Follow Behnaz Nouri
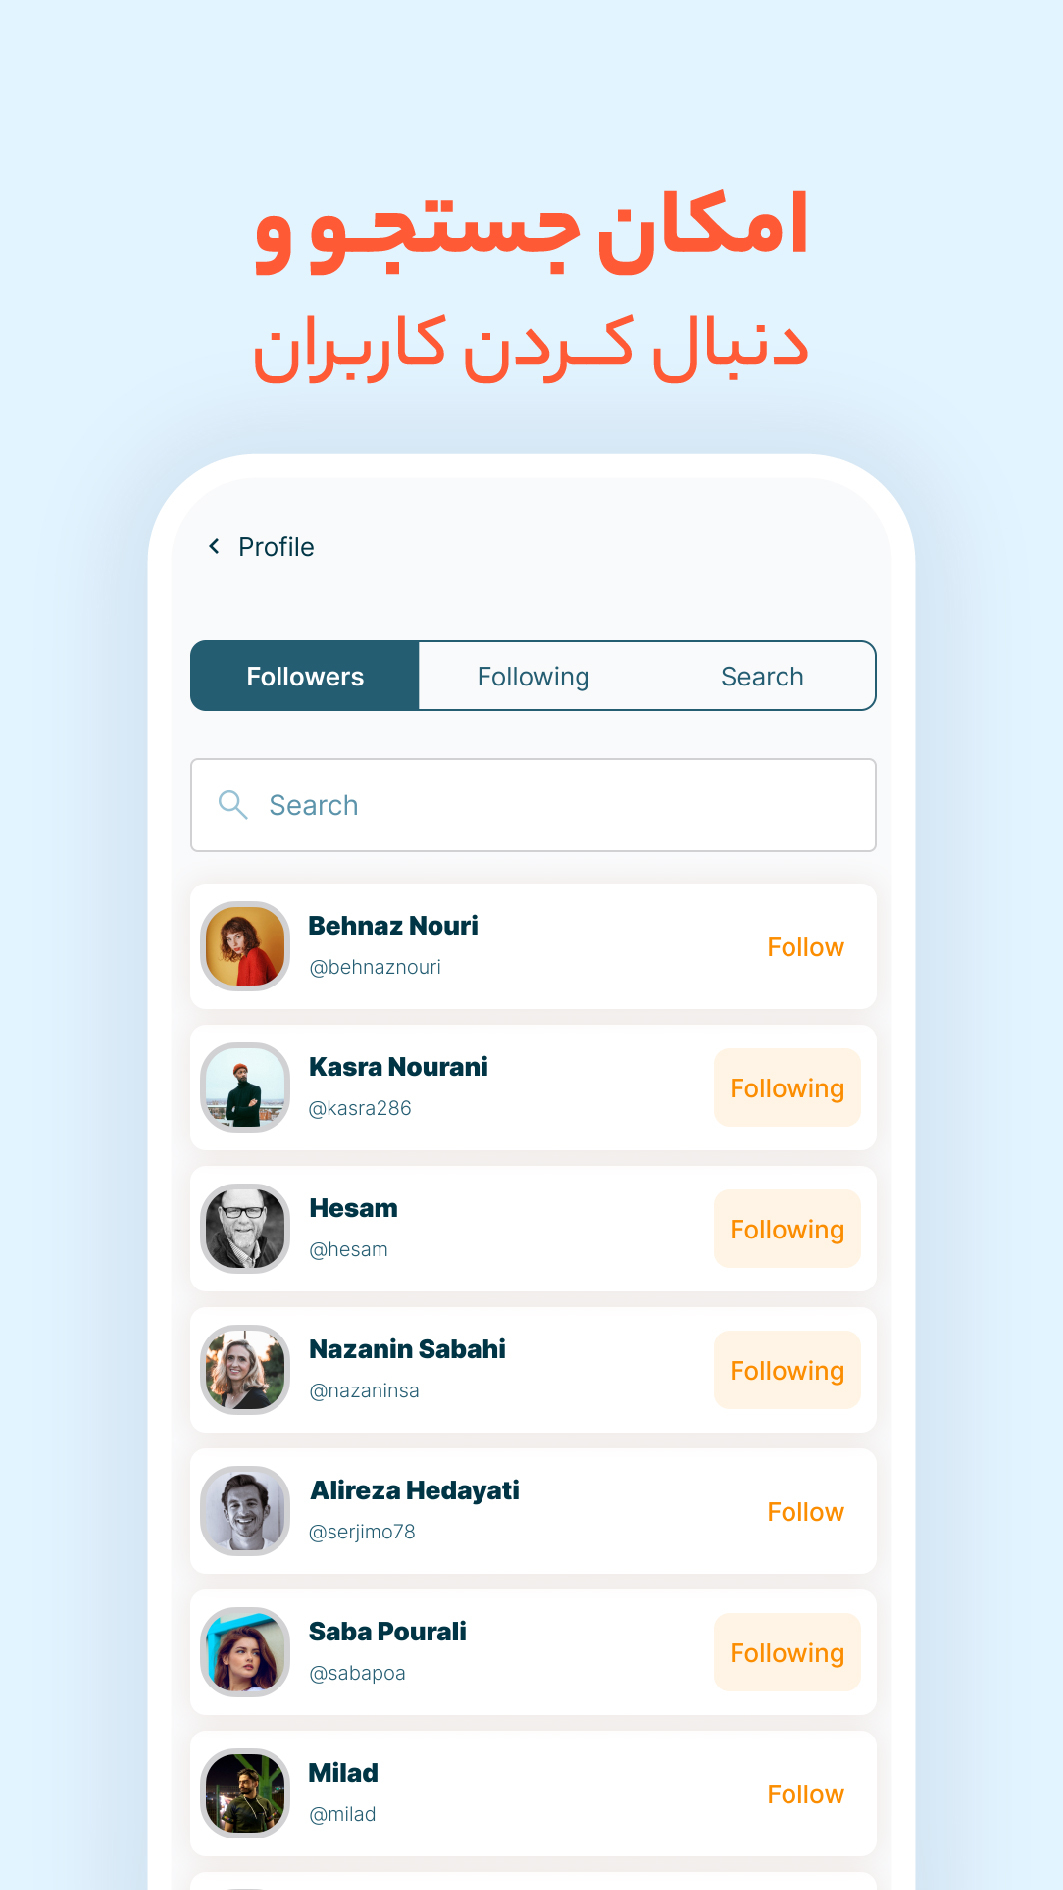 click(x=805, y=947)
